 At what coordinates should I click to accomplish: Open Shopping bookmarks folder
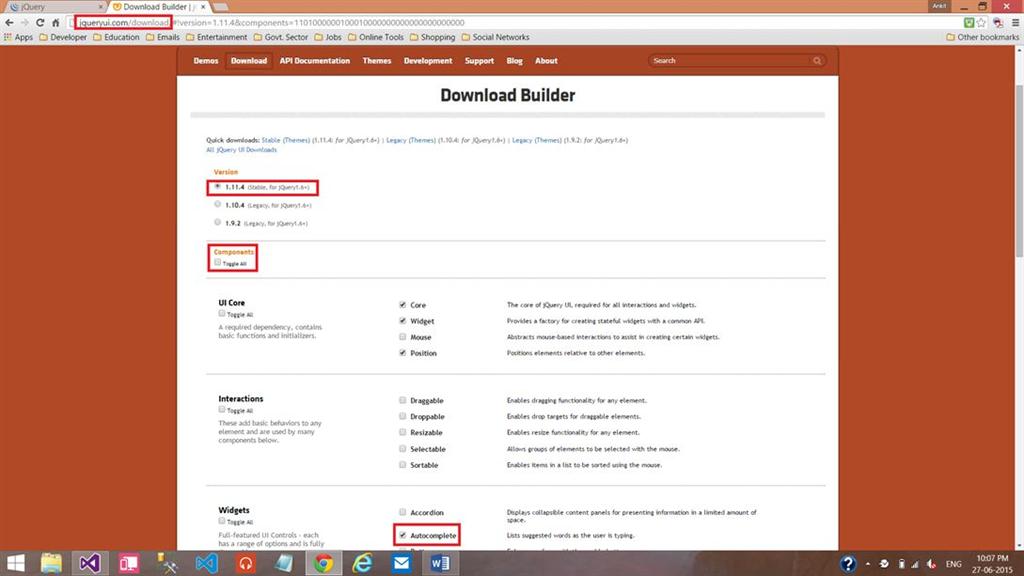click(x=433, y=37)
